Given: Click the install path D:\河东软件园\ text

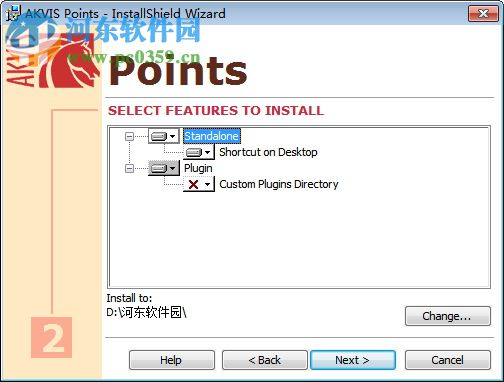Looking at the screenshot, I should tap(147, 312).
